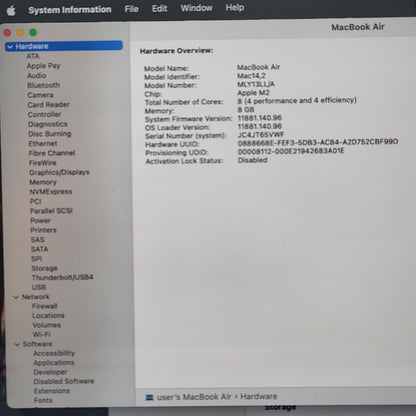Click the Provisioning UDID value
The height and width of the screenshot is (416, 416).
(291, 151)
